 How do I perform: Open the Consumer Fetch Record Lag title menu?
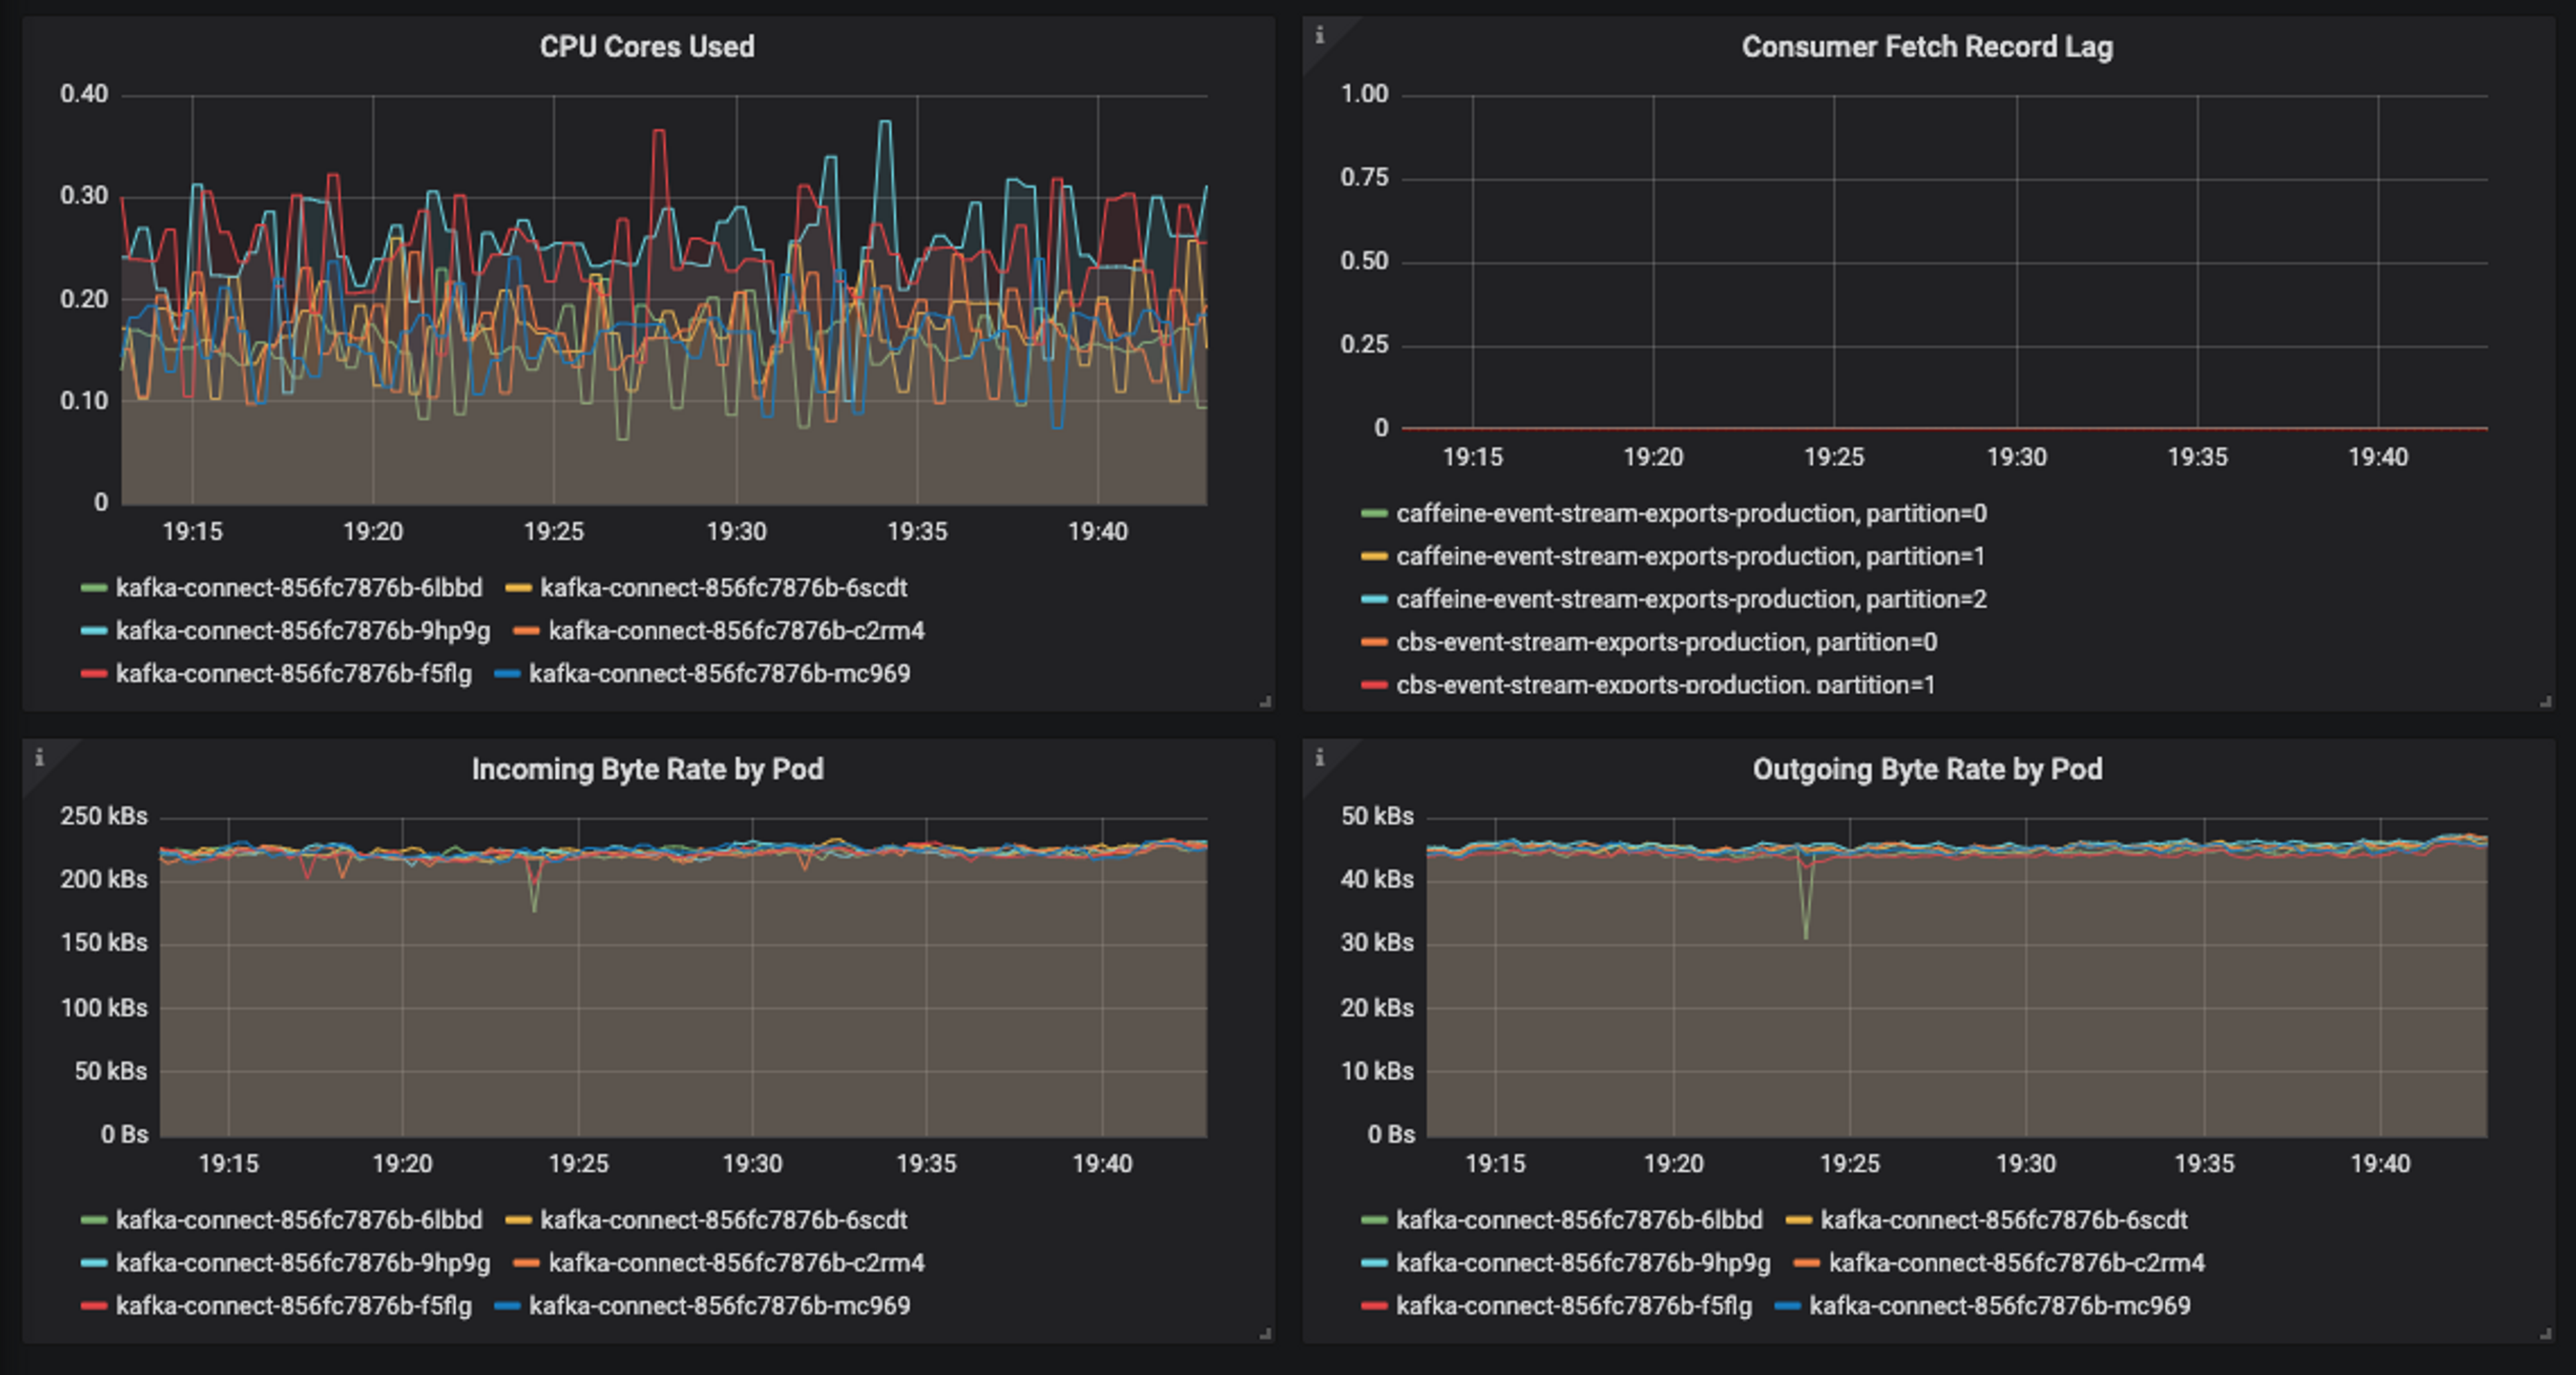(1926, 47)
